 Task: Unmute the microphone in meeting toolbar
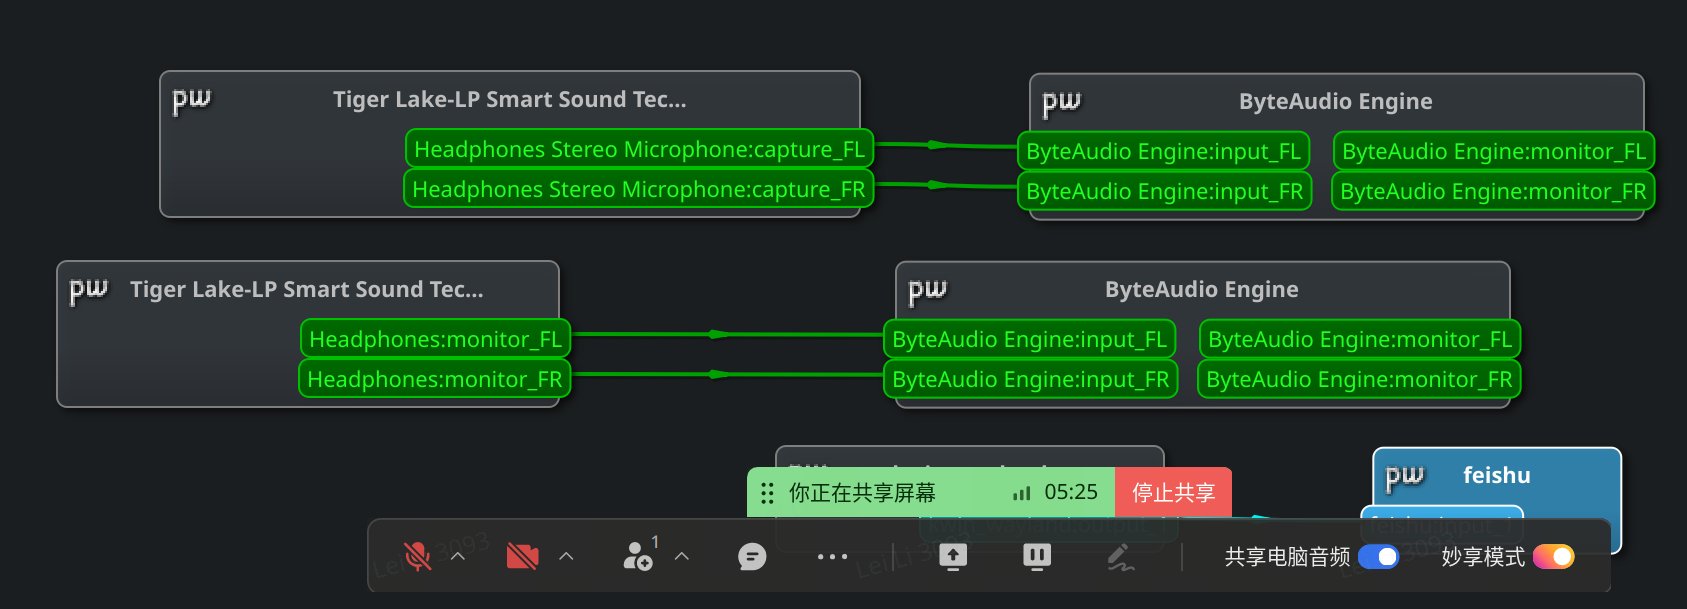[417, 556]
